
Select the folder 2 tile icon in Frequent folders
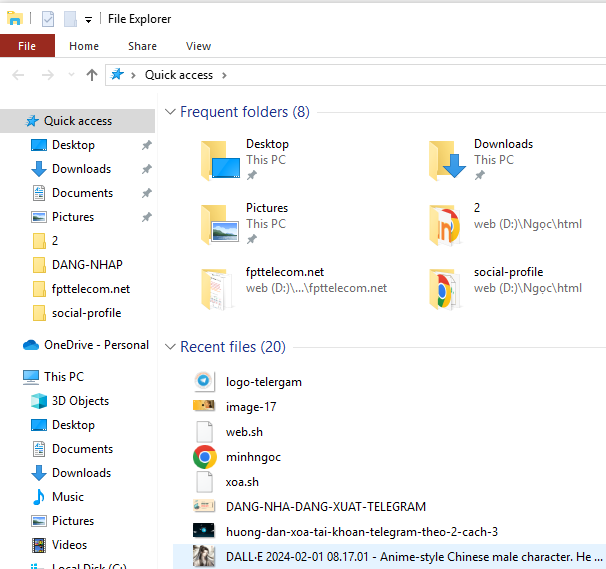[444, 225]
